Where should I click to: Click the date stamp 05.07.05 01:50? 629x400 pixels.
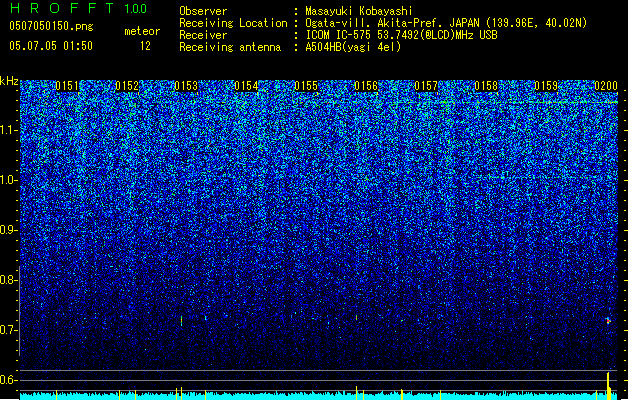coord(51,46)
